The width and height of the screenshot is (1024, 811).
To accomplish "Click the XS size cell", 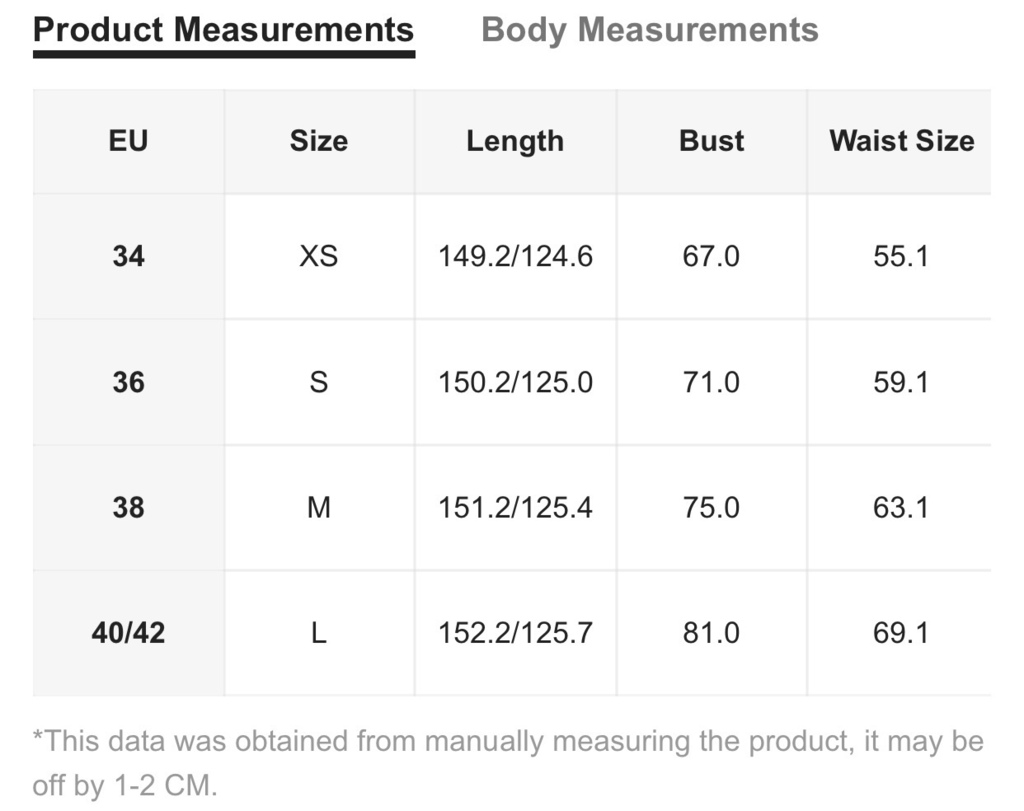I will click(x=319, y=256).
